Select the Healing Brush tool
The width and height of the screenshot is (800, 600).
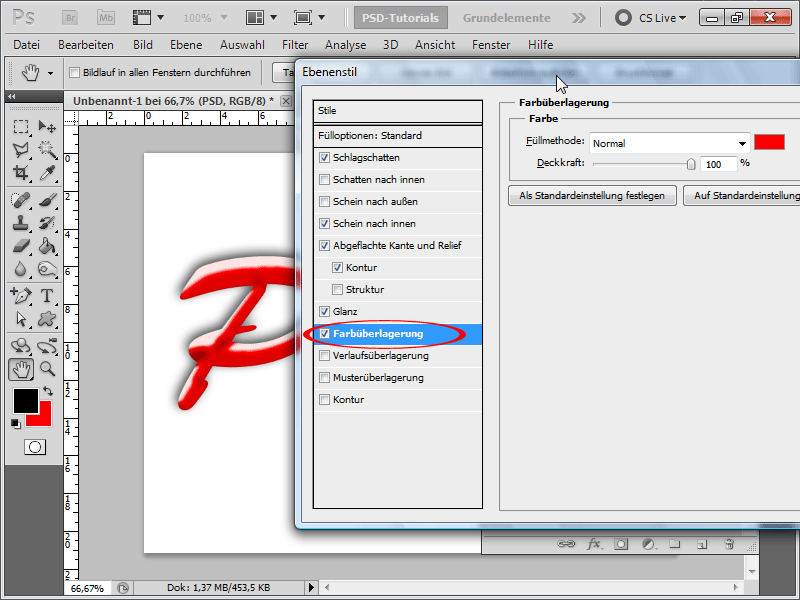point(20,200)
